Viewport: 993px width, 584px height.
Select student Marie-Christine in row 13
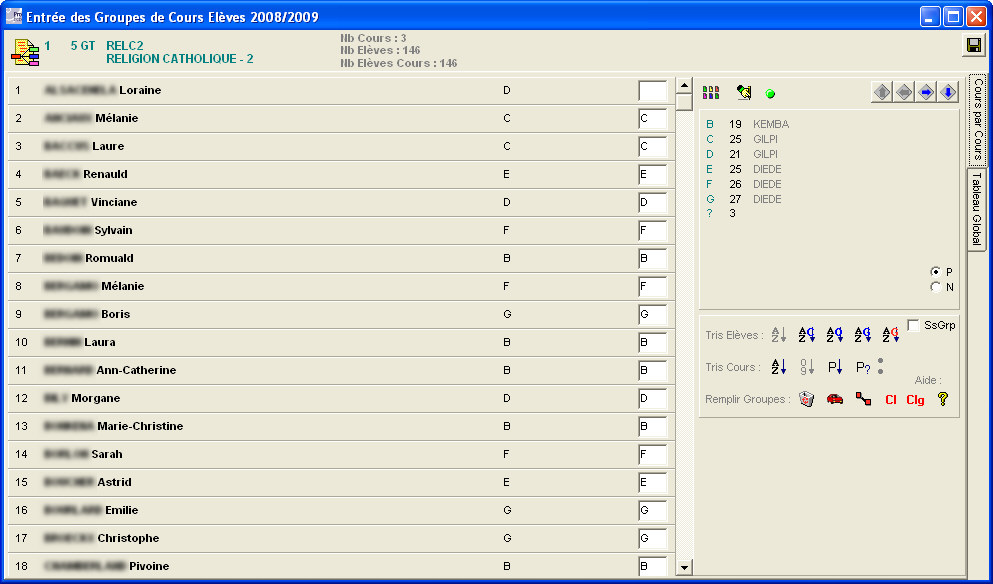click(x=341, y=426)
